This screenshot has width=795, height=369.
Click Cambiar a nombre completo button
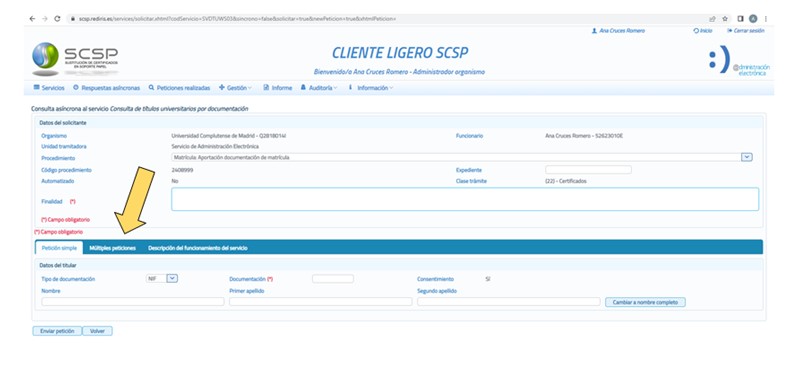tap(645, 302)
